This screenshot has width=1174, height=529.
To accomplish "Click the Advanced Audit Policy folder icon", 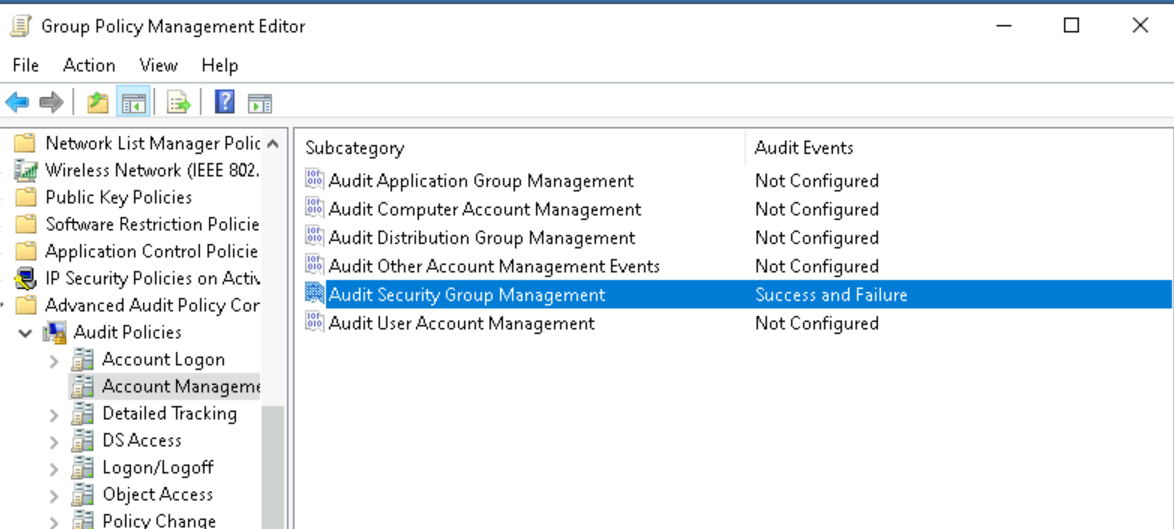I will pyautogui.click(x=26, y=305).
